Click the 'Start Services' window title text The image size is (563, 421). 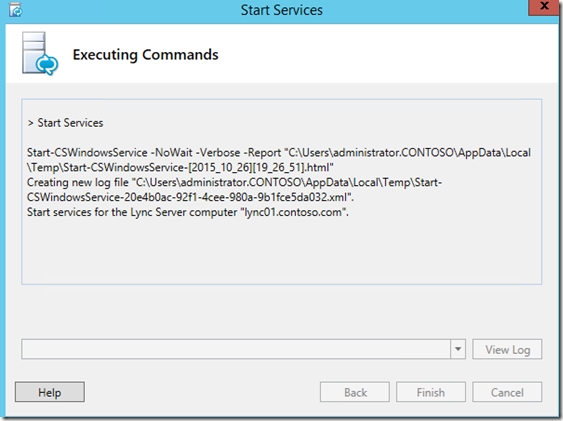[x=282, y=10]
